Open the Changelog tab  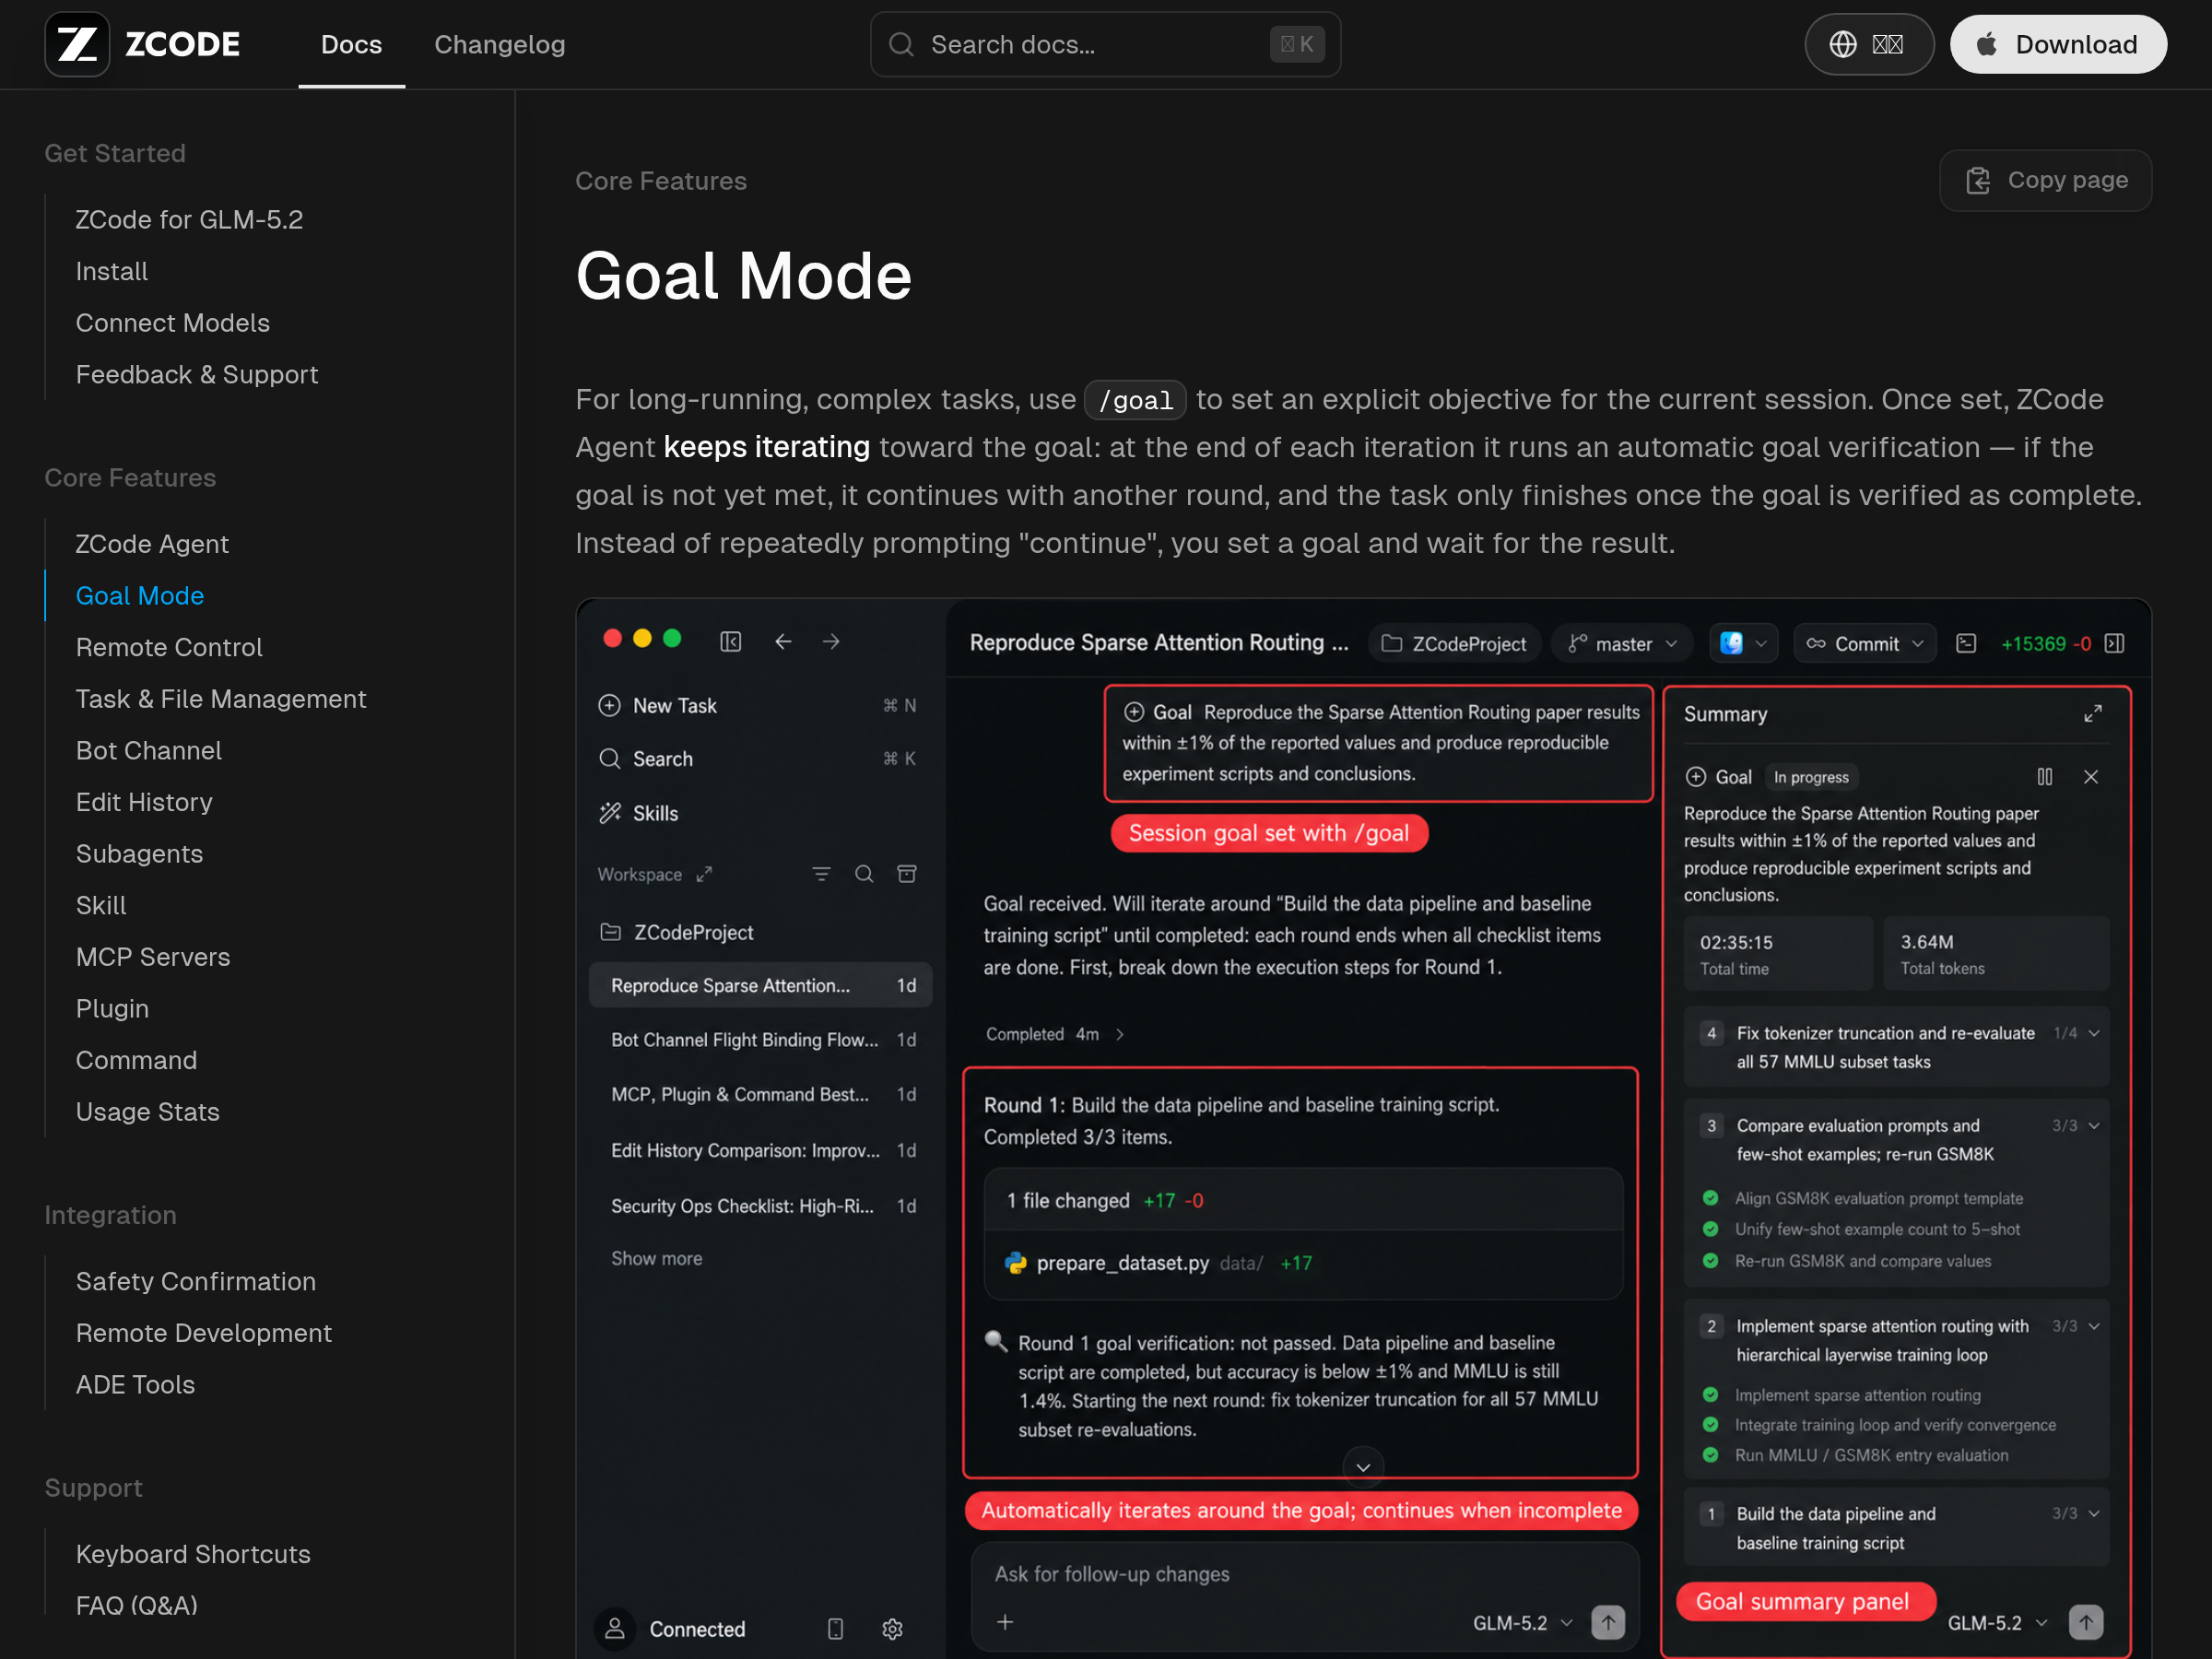point(499,44)
